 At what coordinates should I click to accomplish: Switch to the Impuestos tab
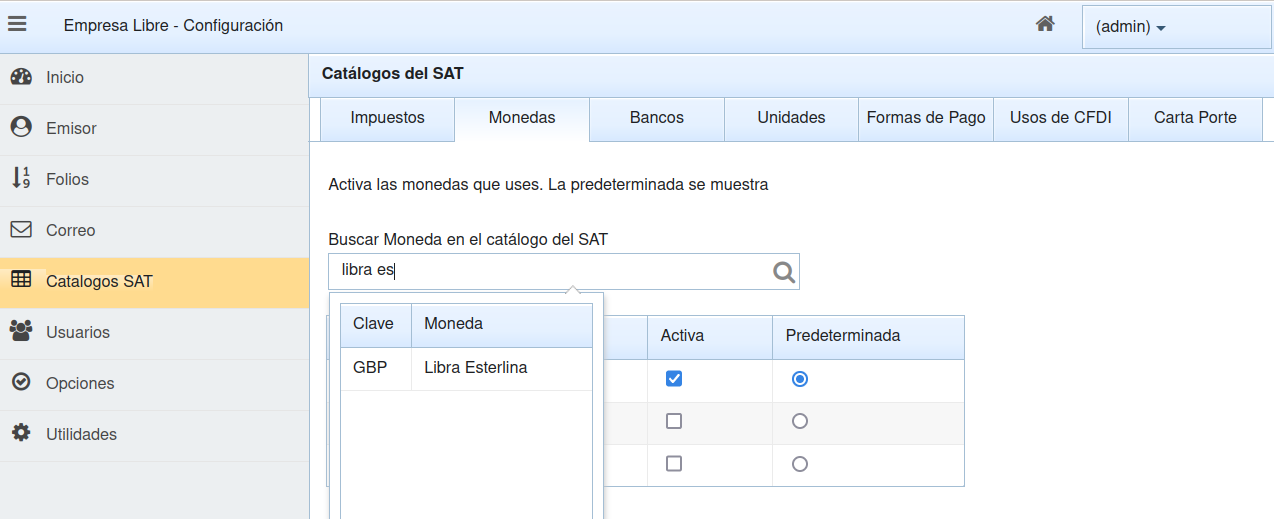387,118
